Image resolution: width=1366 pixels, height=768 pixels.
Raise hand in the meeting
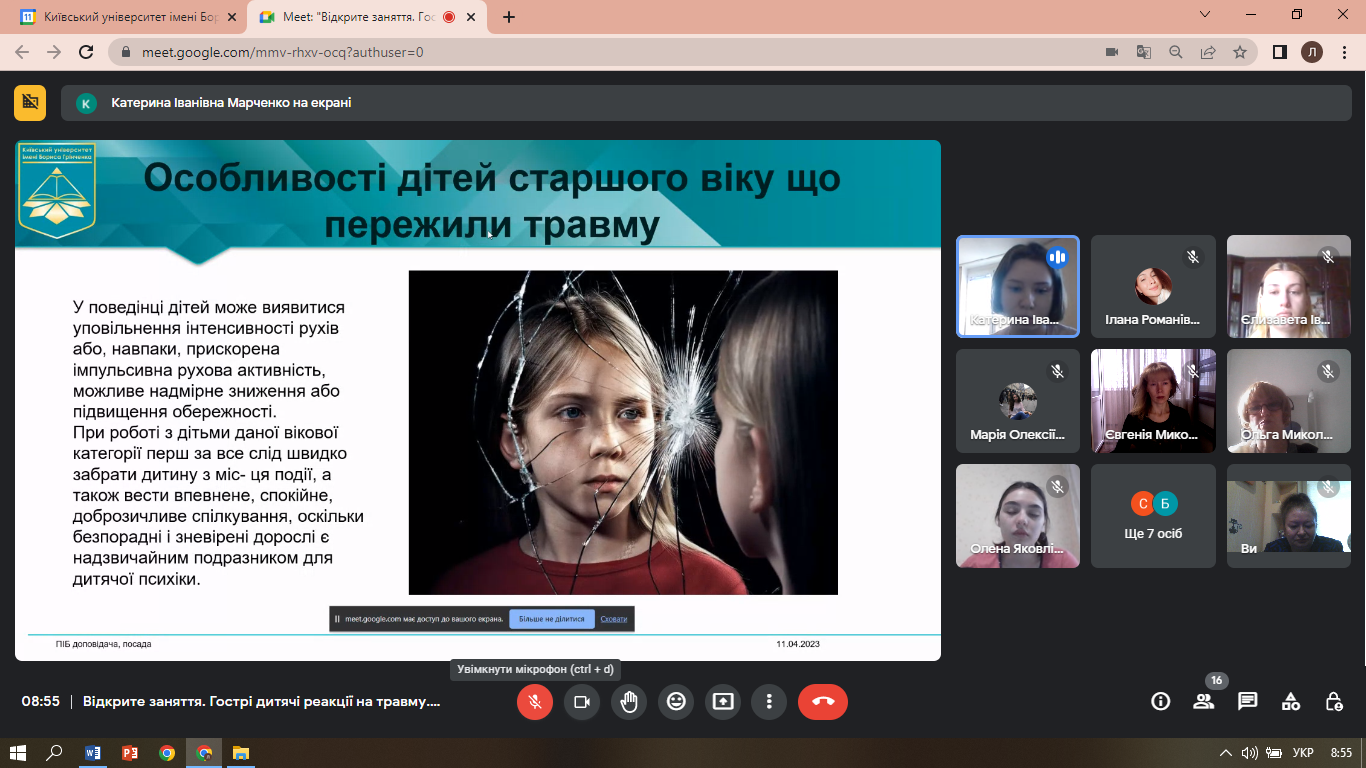pos(629,702)
